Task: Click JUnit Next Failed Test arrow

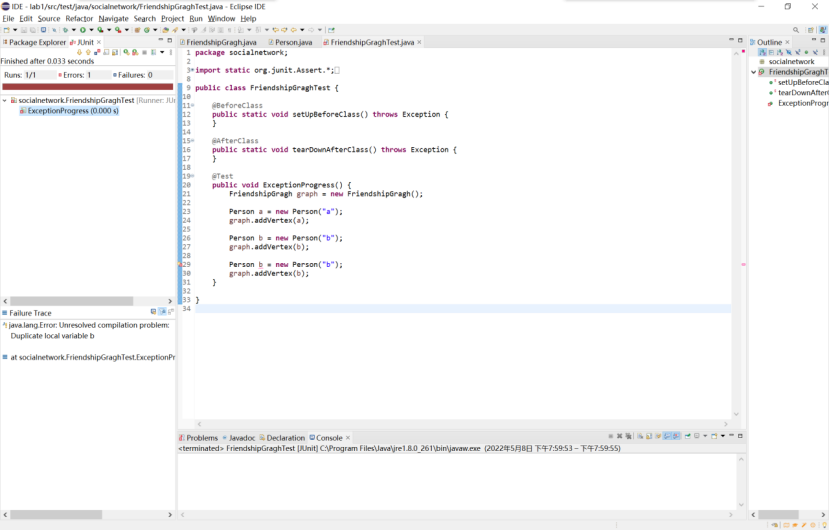Action: click(x=79, y=52)
